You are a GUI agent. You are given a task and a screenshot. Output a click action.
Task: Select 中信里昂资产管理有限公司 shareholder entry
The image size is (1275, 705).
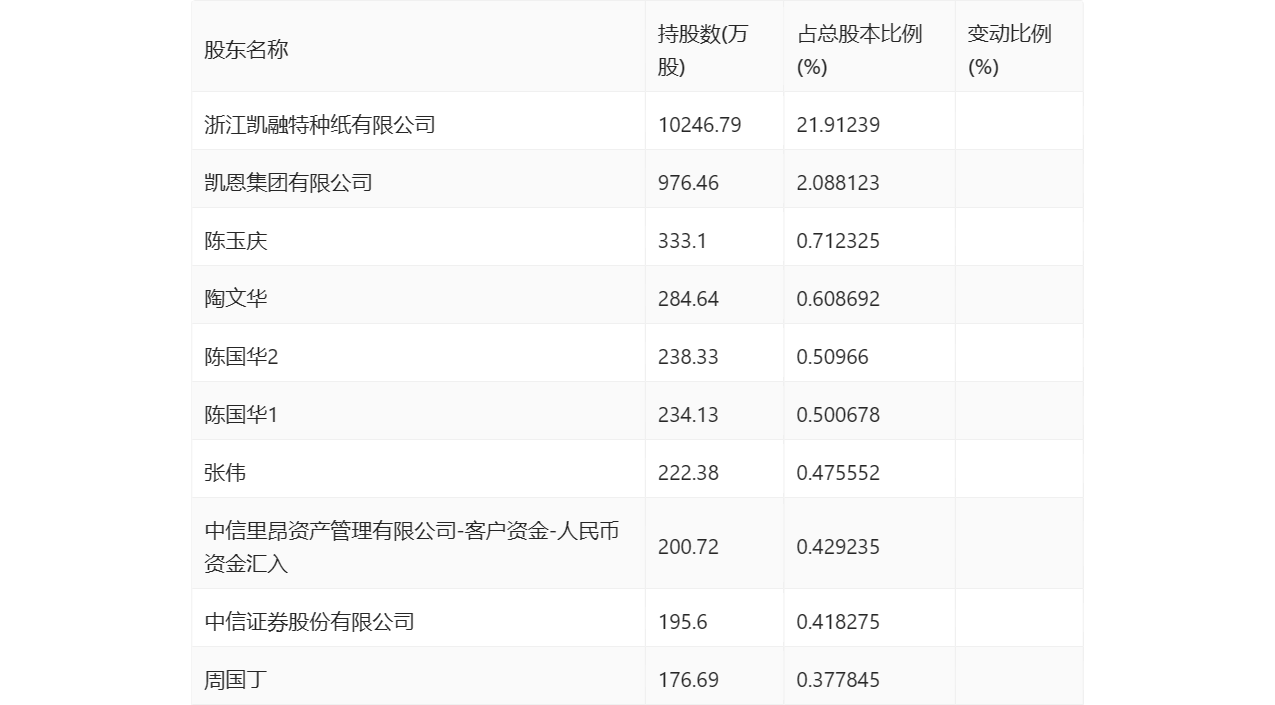click(412, 547)
